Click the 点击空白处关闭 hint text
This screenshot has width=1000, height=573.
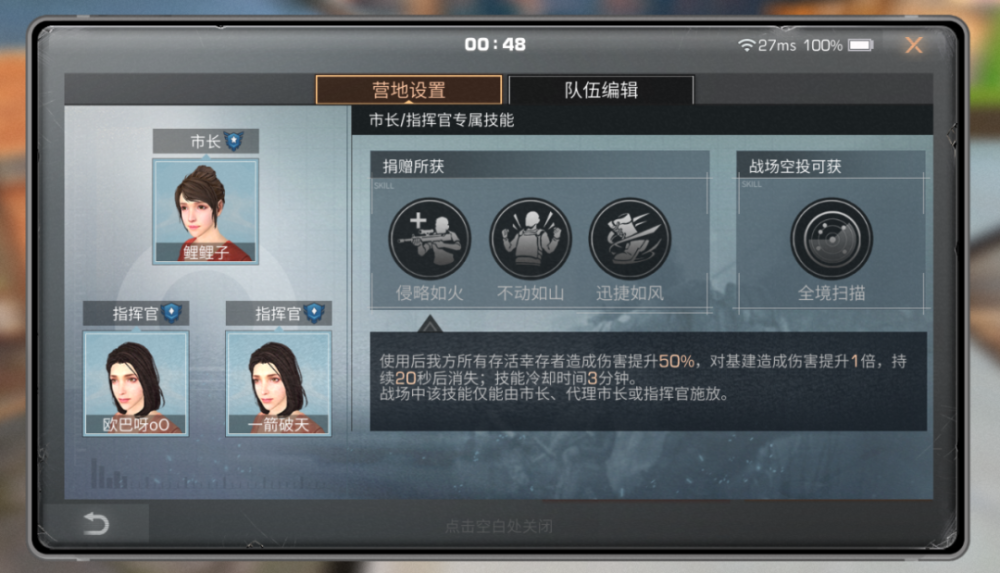[499, 526]
